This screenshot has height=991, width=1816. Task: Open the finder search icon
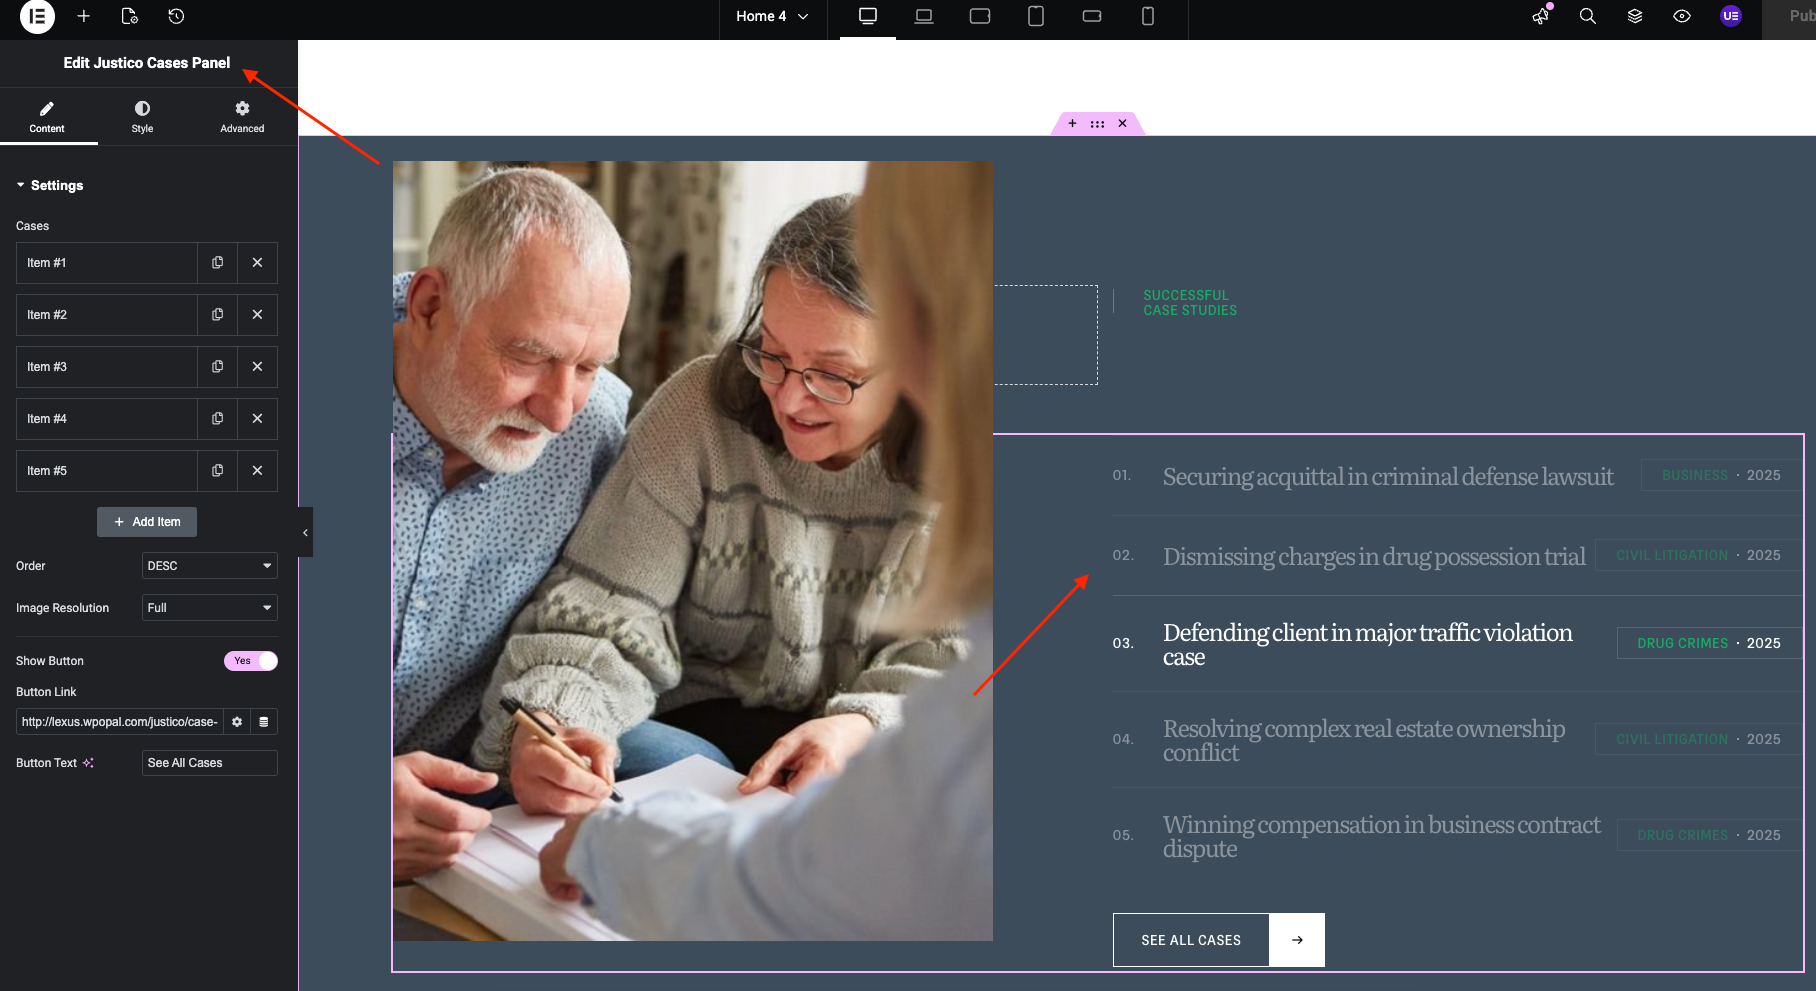point(1587,16)
